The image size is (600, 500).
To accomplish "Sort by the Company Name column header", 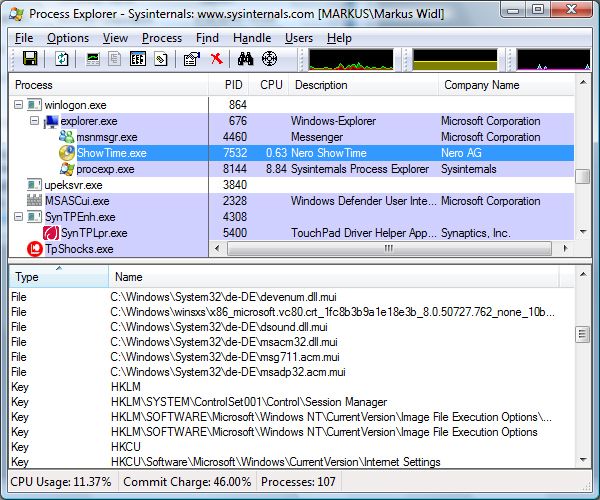I will (506, 85).
